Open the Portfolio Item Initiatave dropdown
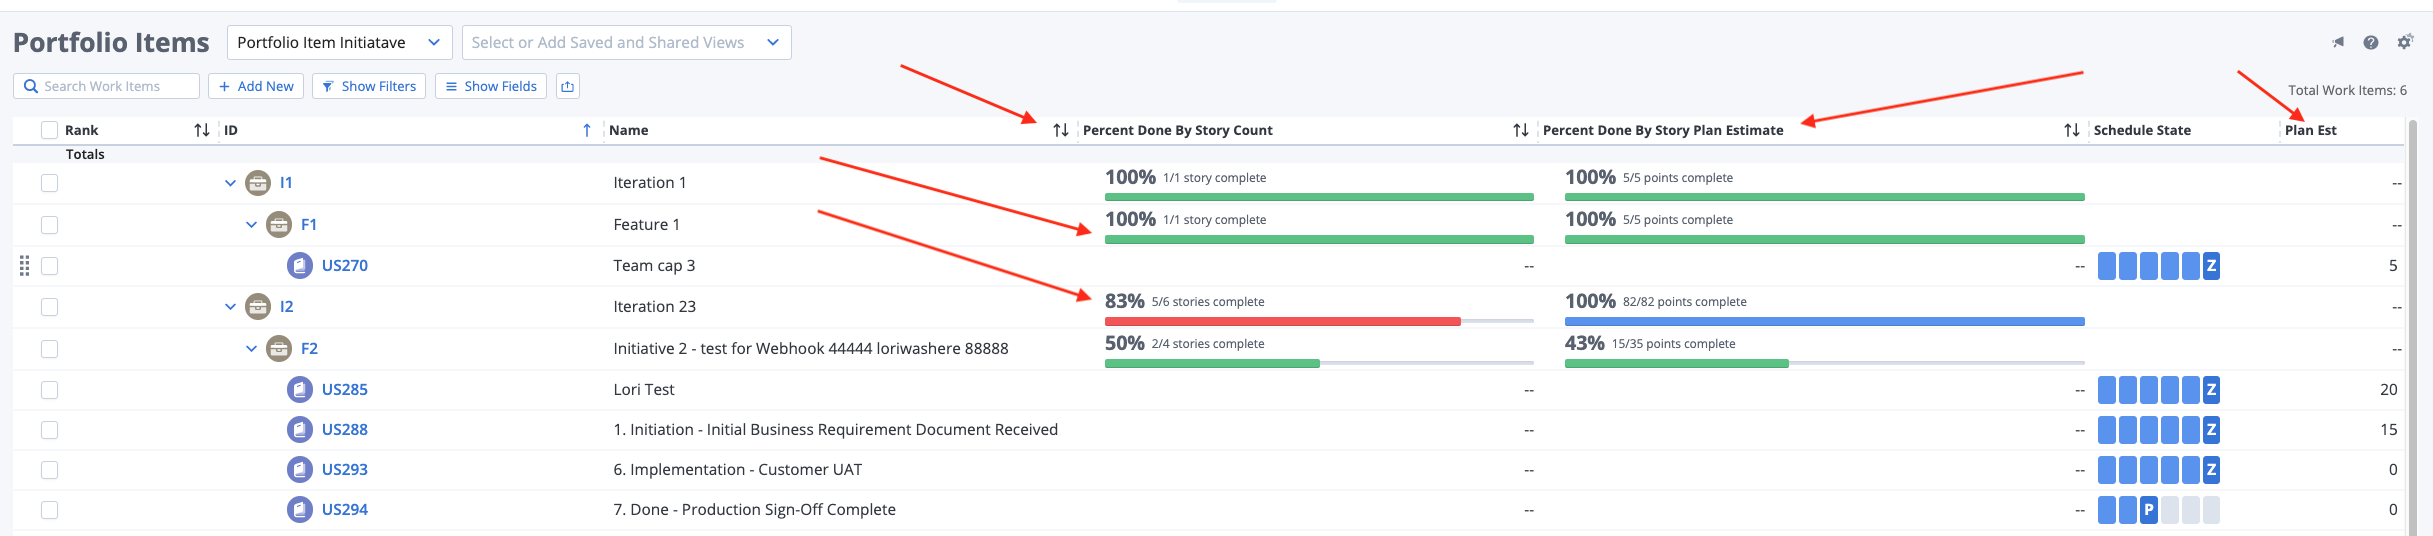The image size is (2433, 536). [339, 43]
